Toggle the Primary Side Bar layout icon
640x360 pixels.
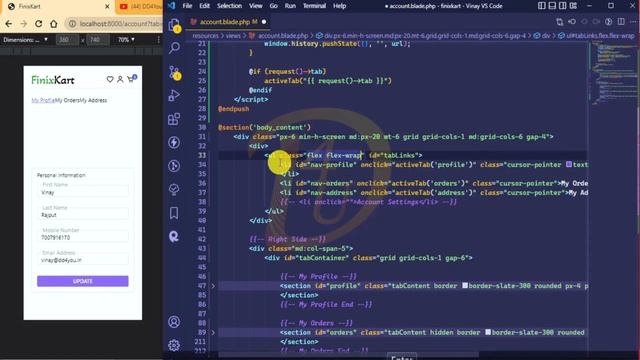[542, 6]
